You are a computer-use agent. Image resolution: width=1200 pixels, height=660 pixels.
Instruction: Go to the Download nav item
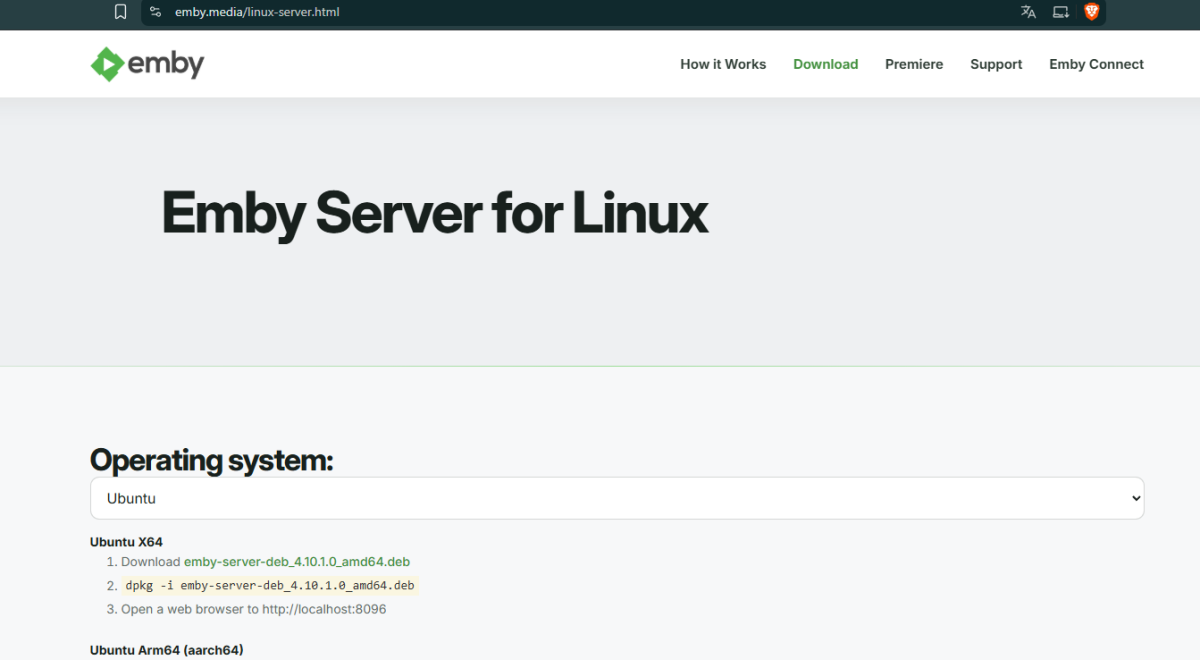tap(826, 64)
